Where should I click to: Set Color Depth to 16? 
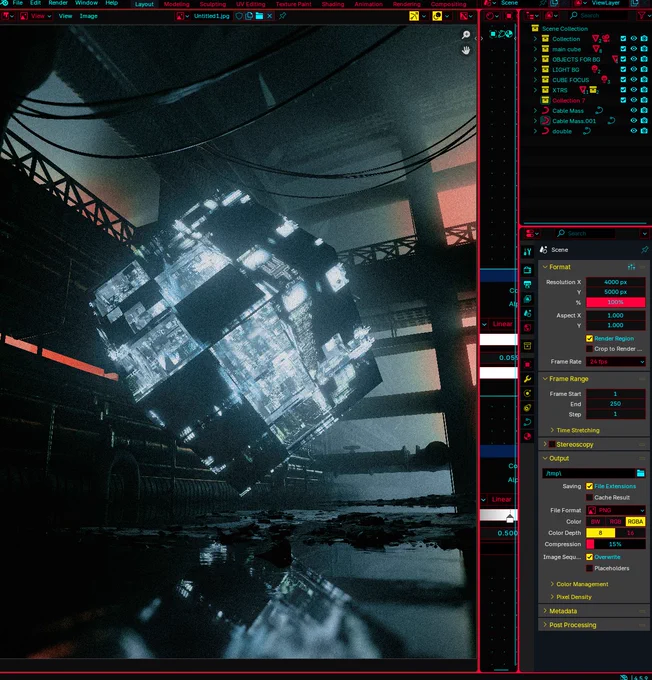coord(630,533)
